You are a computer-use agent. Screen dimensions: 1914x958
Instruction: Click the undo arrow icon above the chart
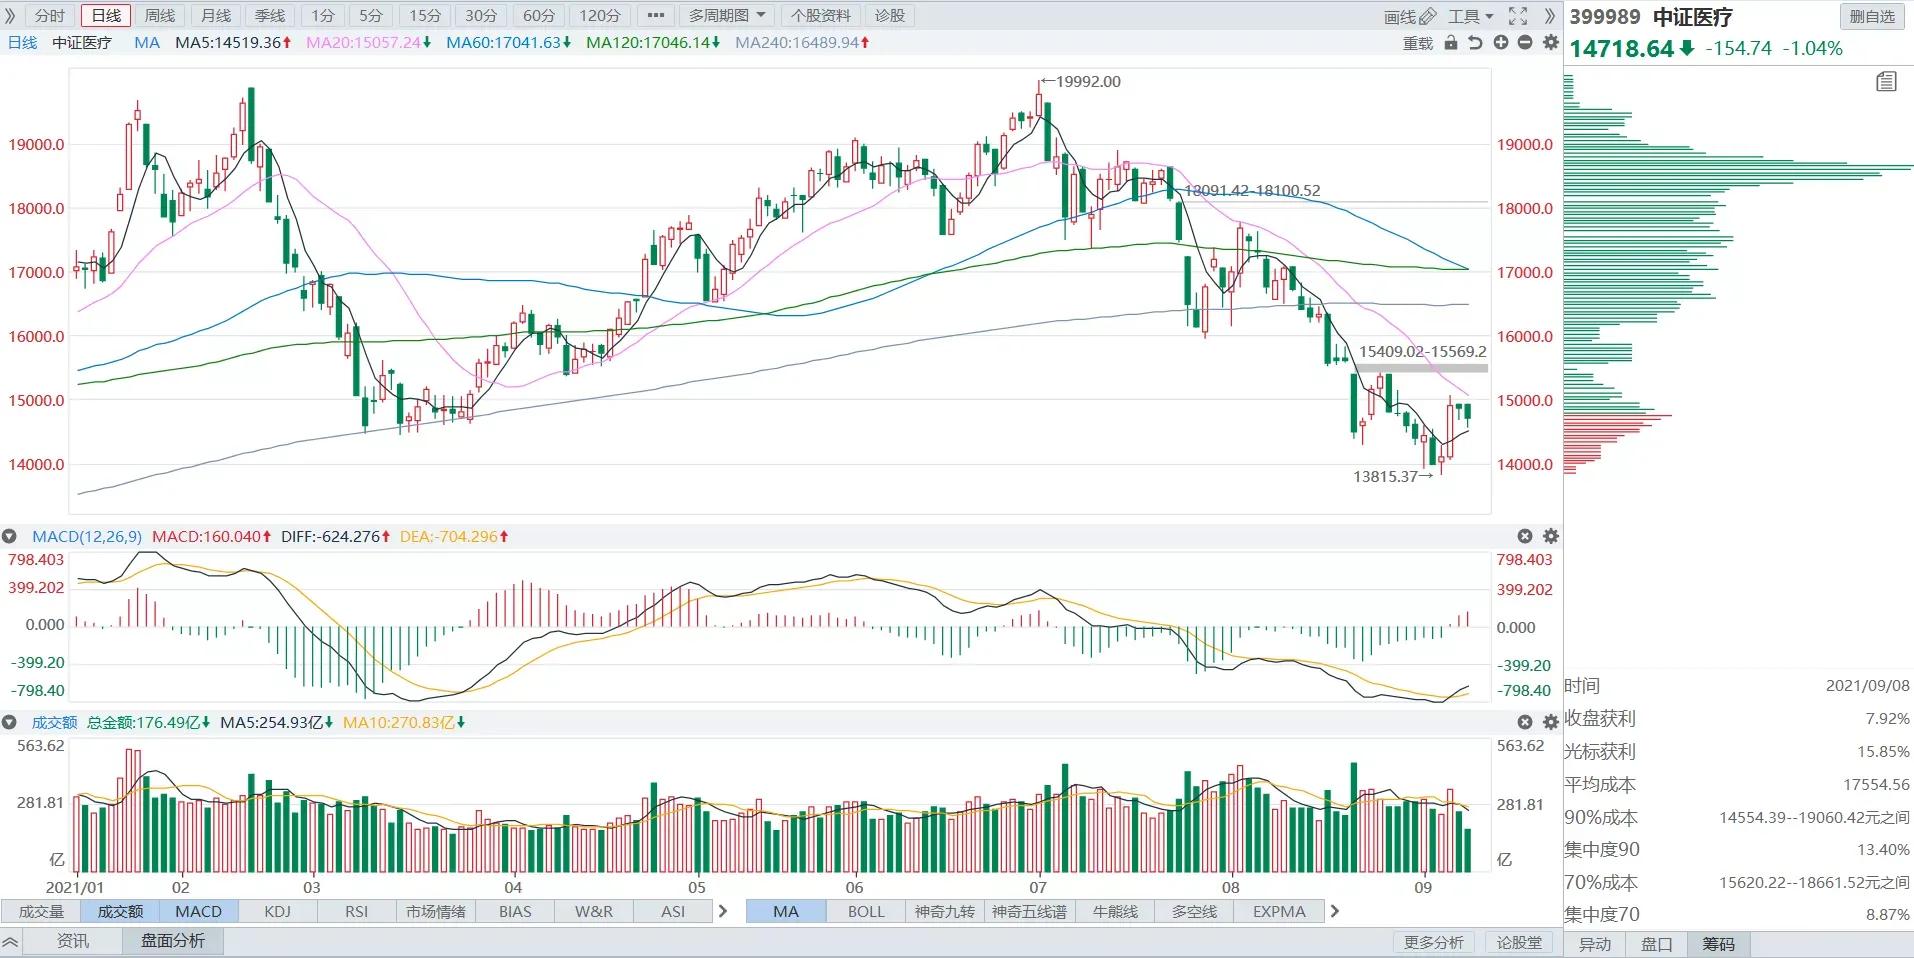tap(1475, 43)
